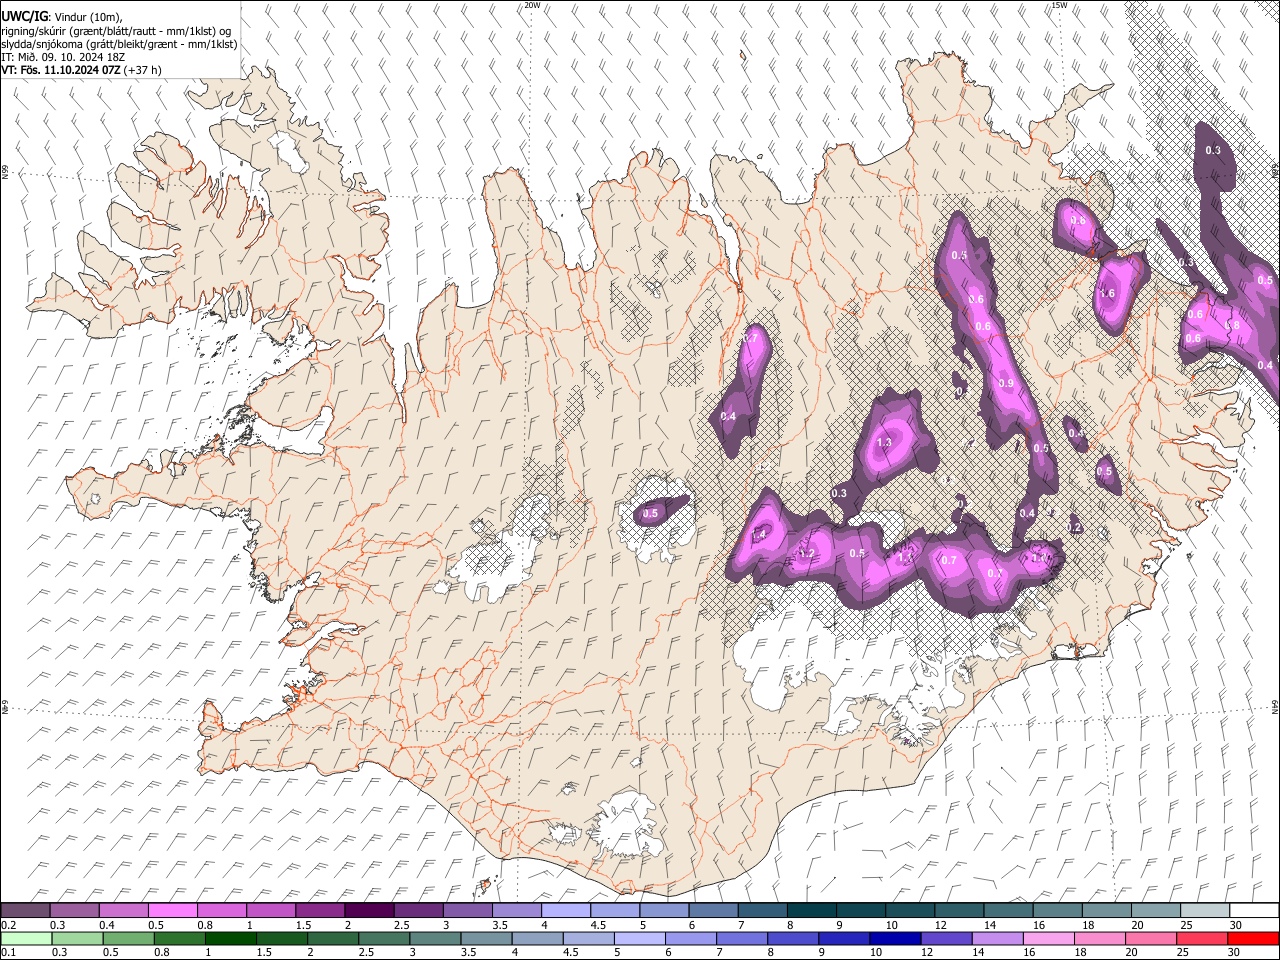Click the UWC/IG title text
Viewport: 1280px width, 960px height.
(x=24, y=17)
